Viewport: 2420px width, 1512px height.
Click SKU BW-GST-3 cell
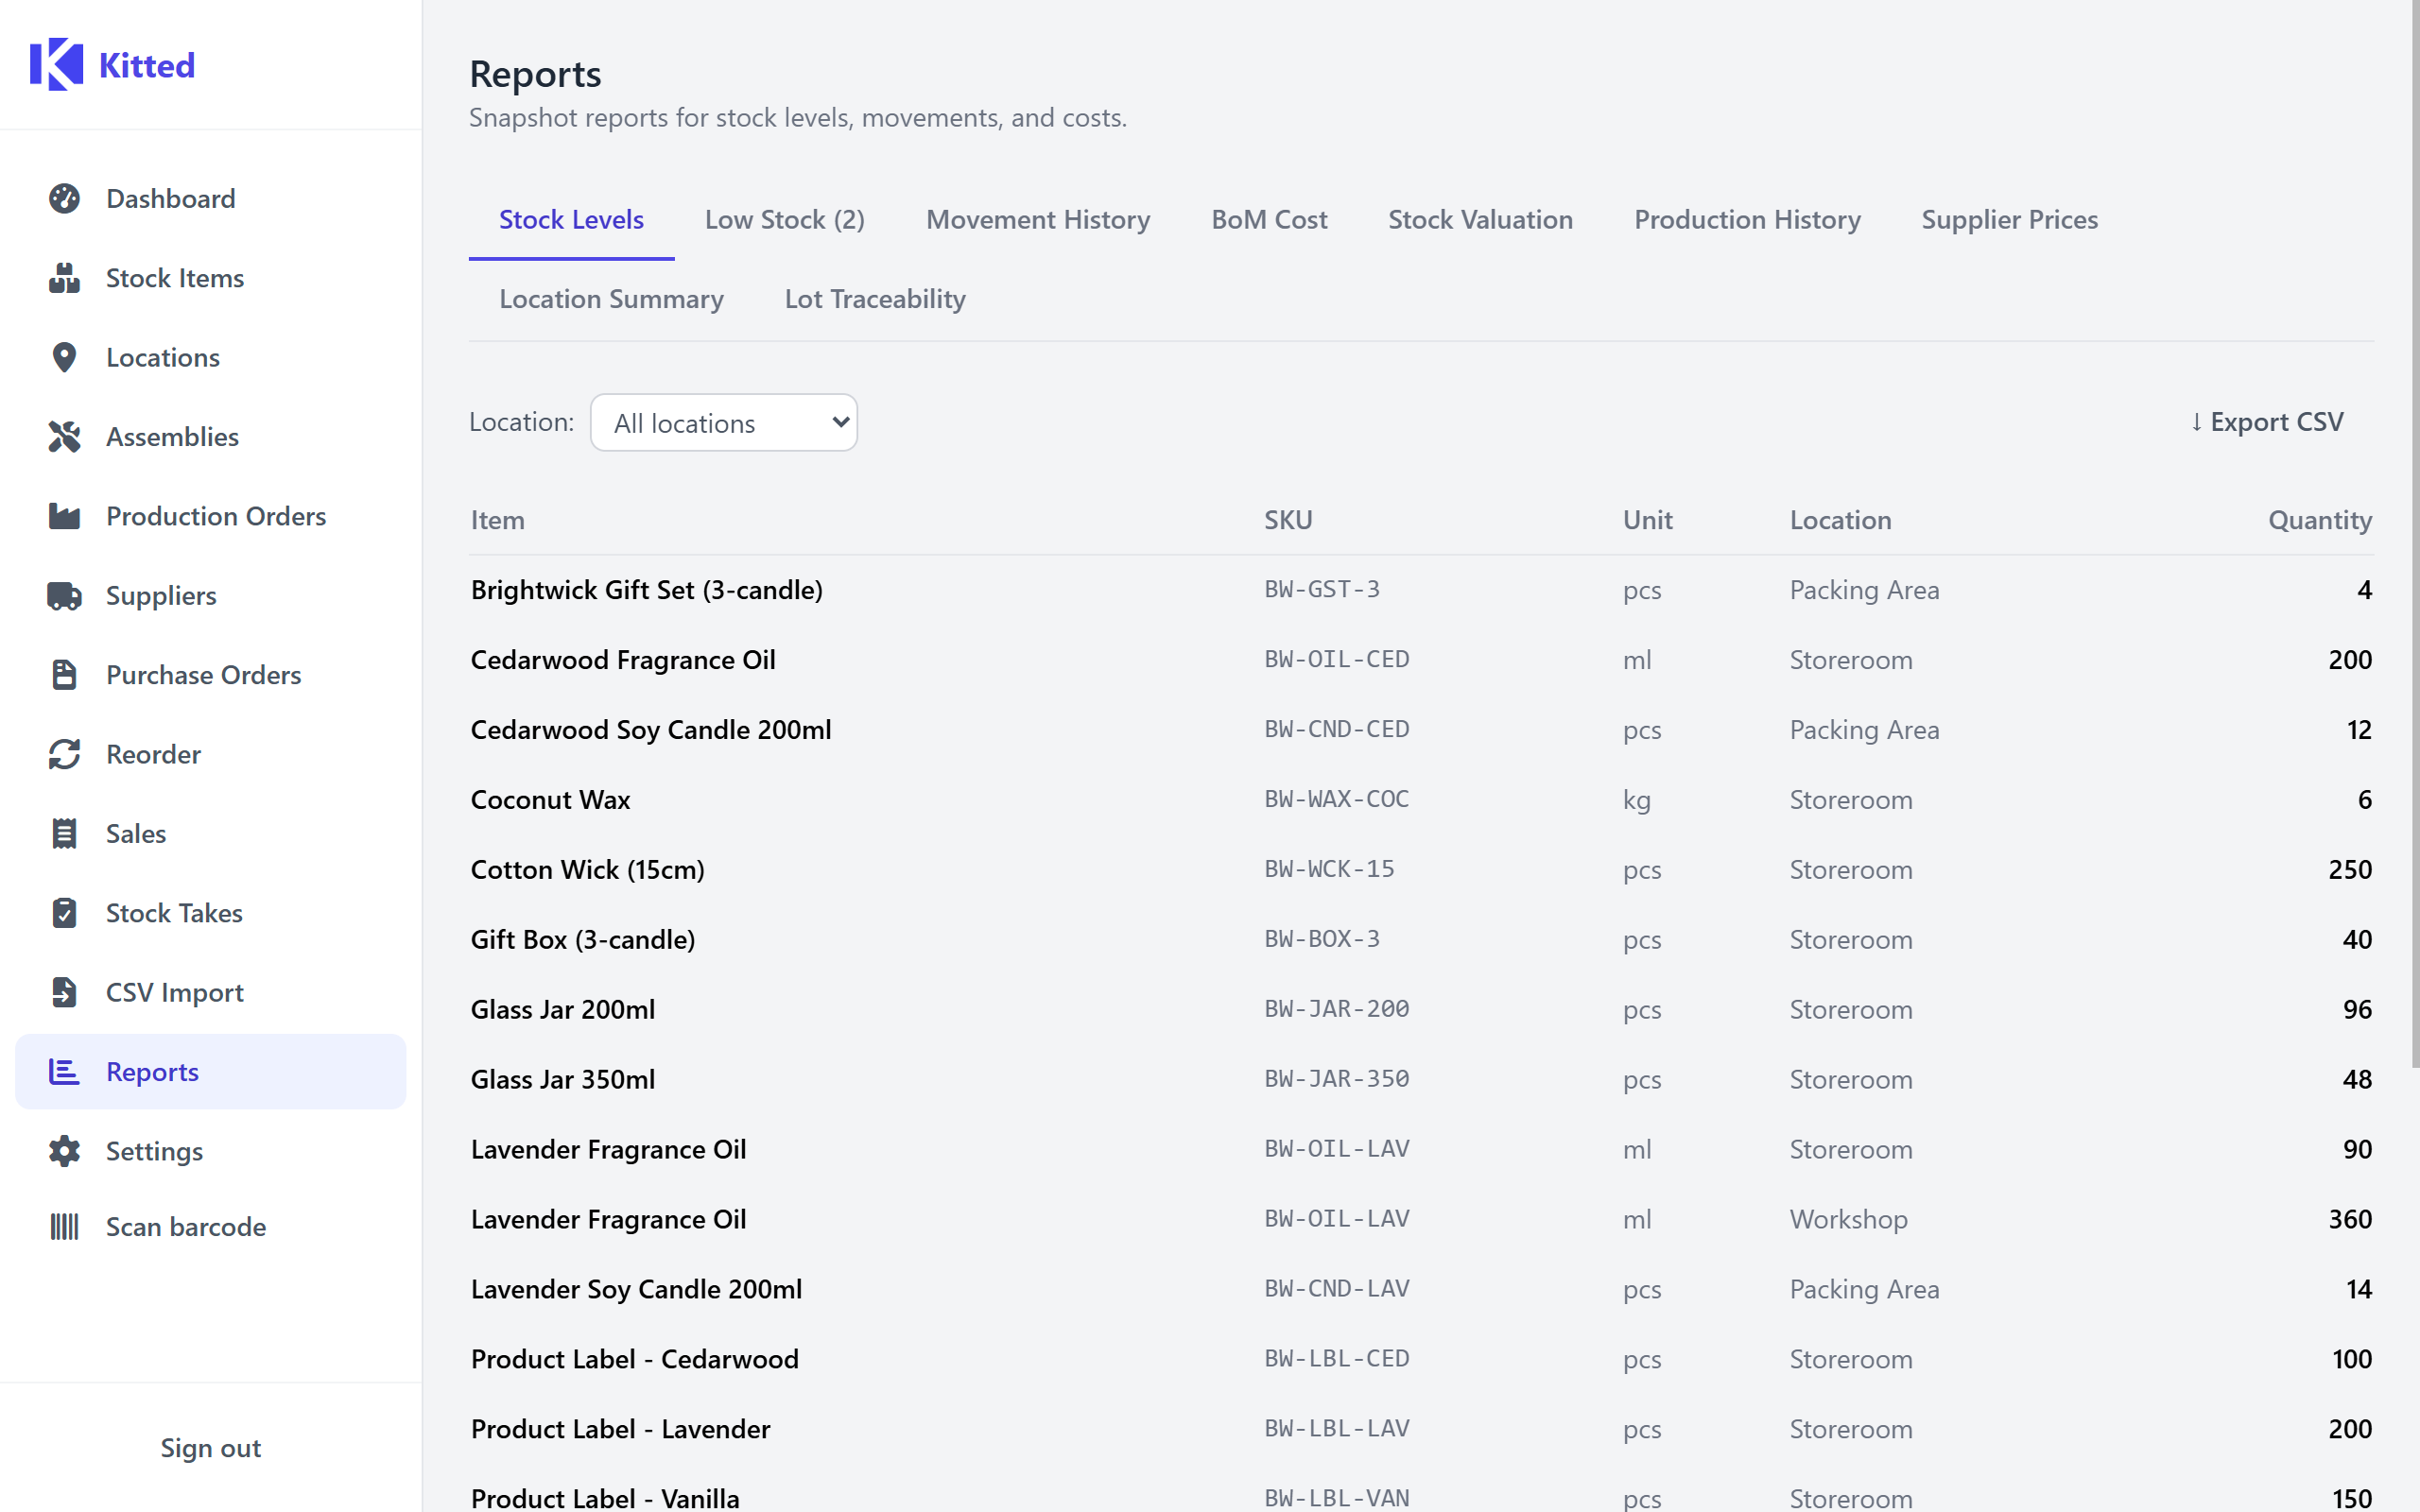(1322, 589)
